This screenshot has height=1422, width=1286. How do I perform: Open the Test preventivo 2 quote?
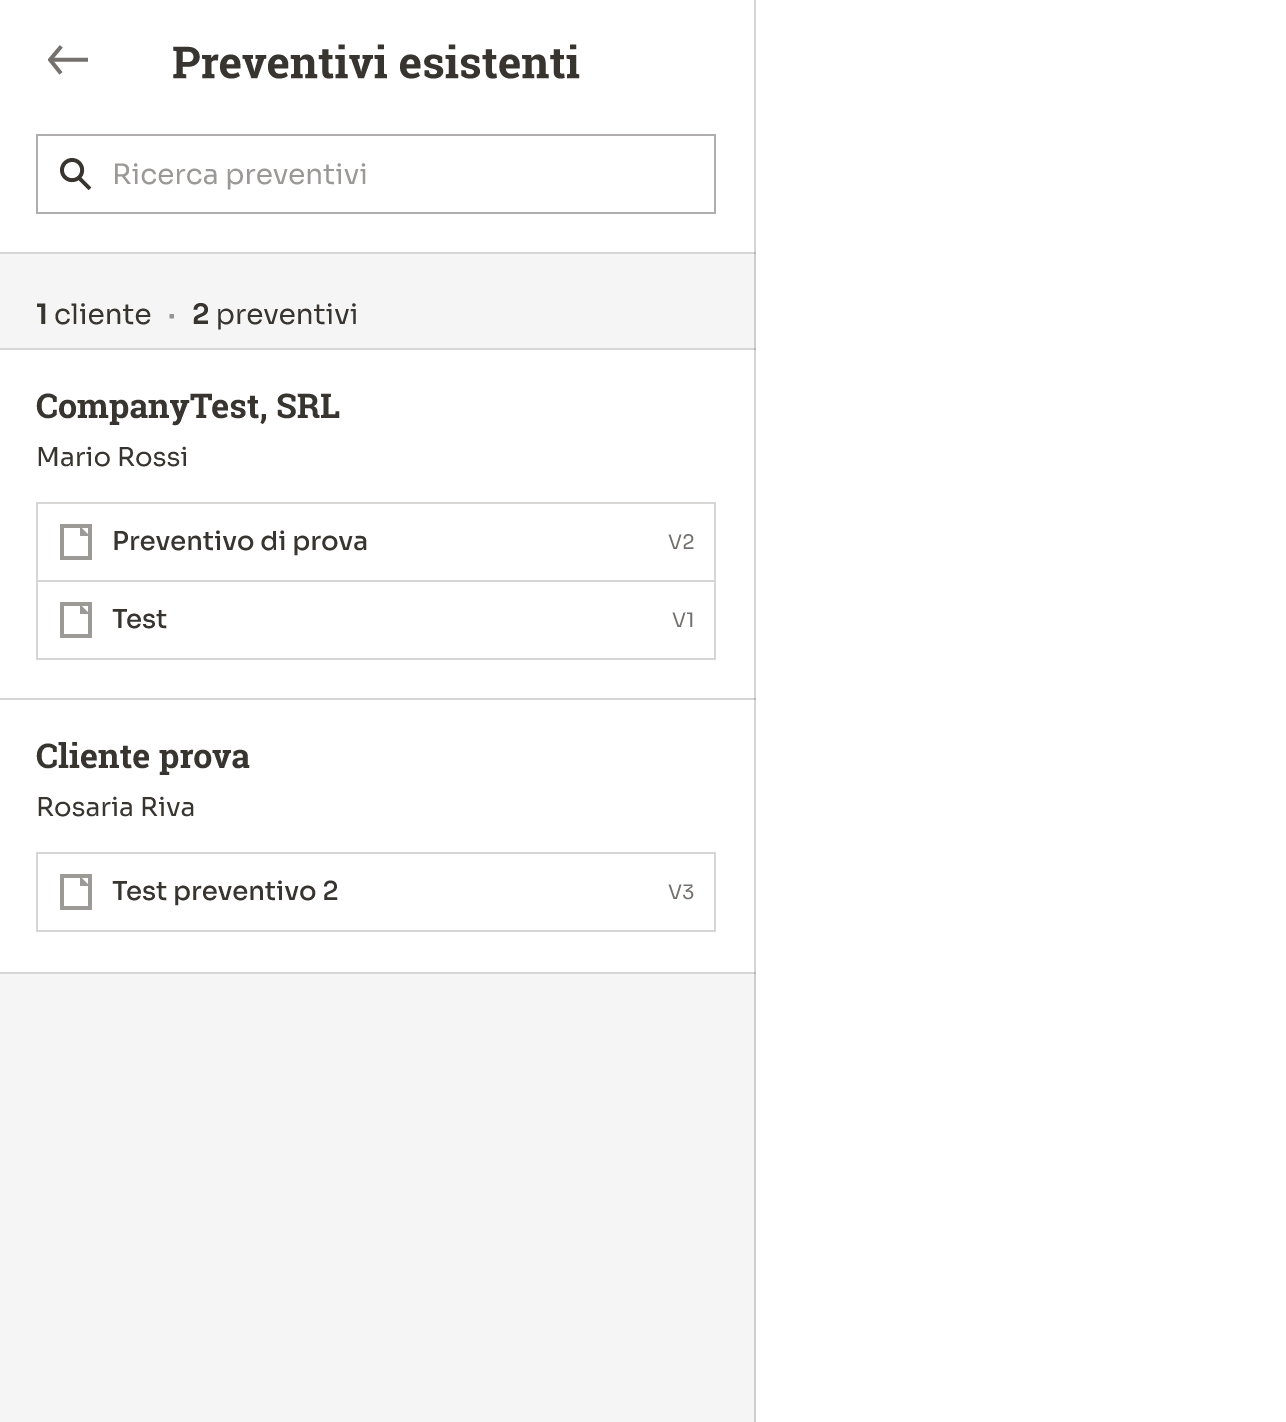226,892
